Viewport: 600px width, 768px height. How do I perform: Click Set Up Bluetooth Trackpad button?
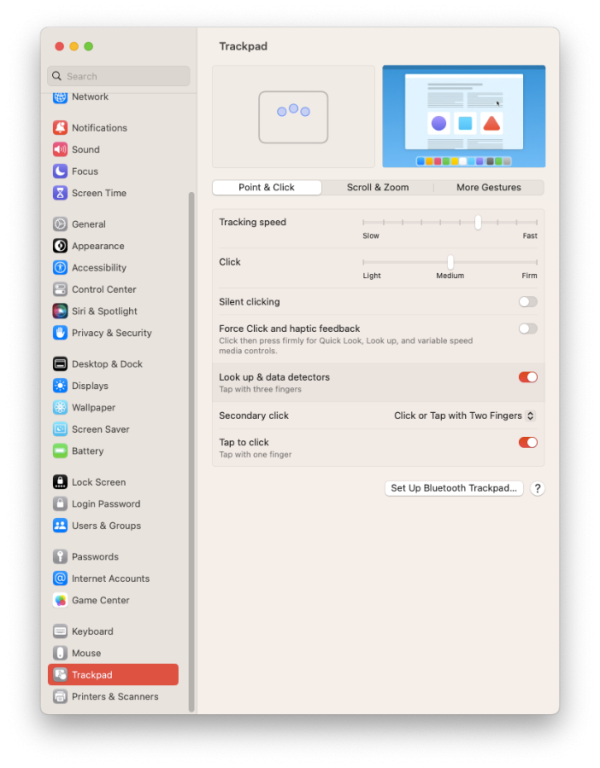coord(454,488)
